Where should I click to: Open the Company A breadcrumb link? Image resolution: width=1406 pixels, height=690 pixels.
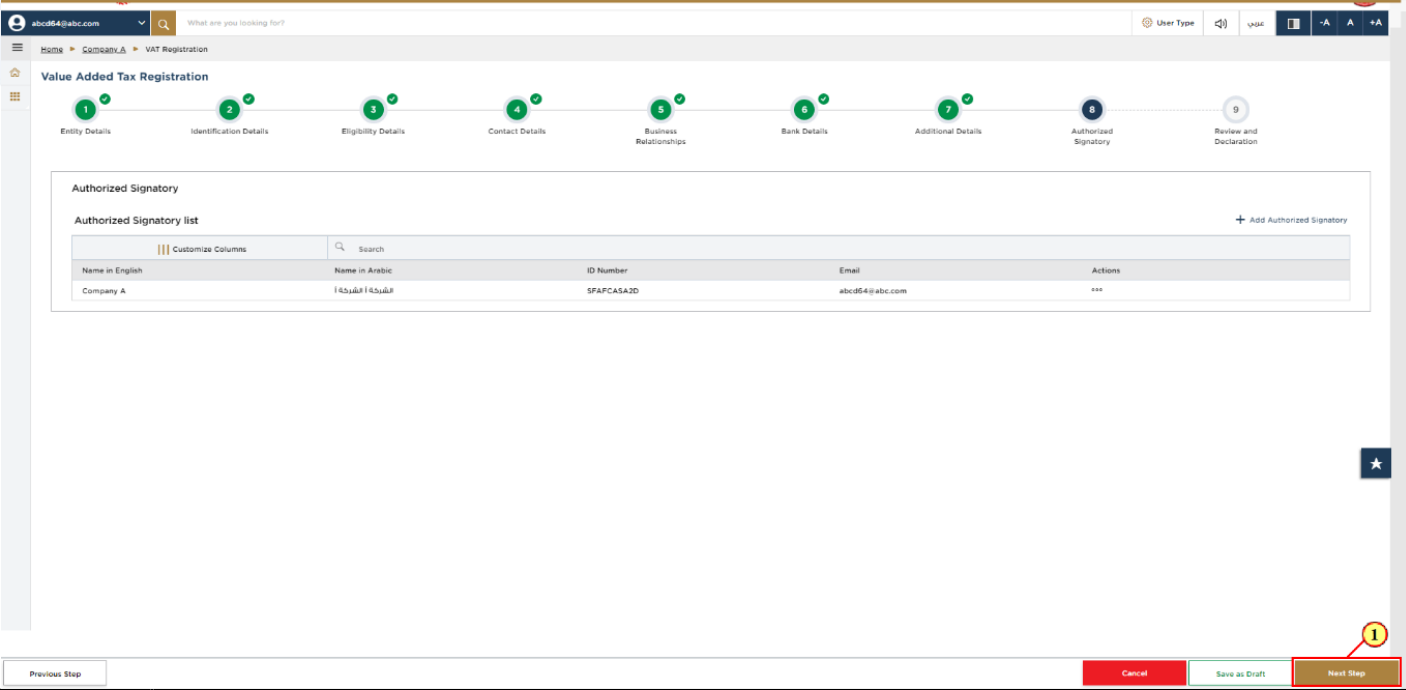[104, 49]
